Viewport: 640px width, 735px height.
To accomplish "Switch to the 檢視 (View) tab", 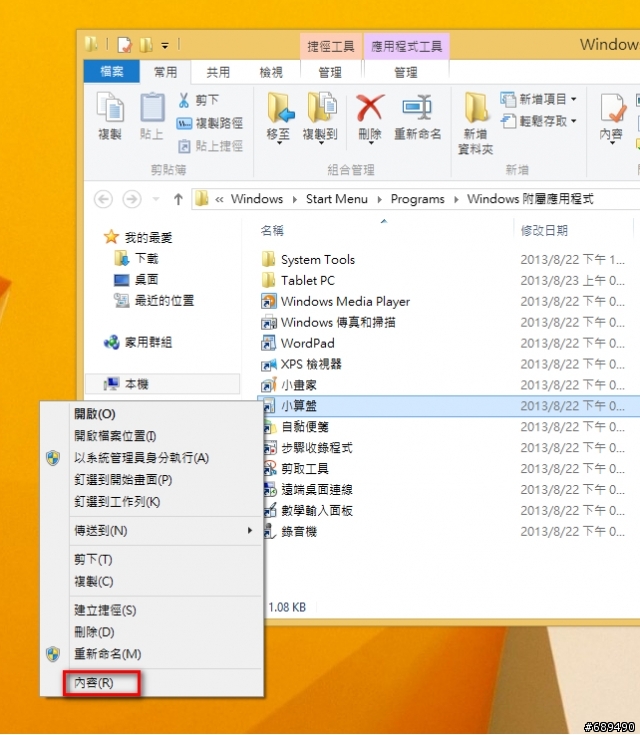I will click(x=271, y=72).
